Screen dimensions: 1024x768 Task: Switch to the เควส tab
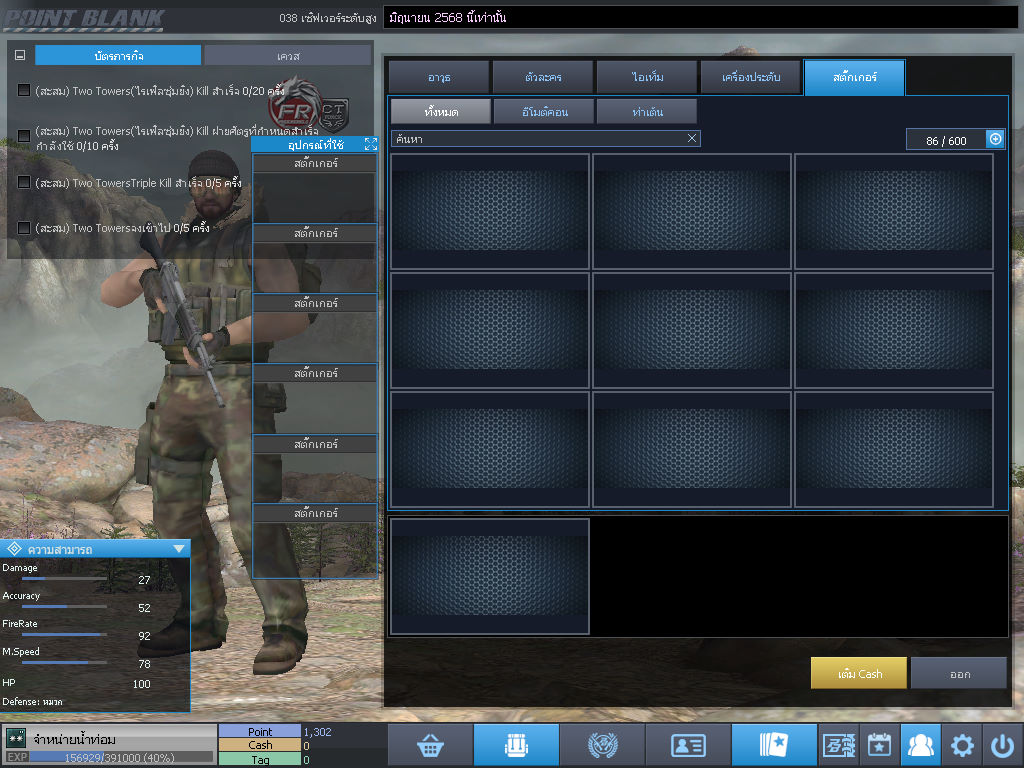(288, 56)
